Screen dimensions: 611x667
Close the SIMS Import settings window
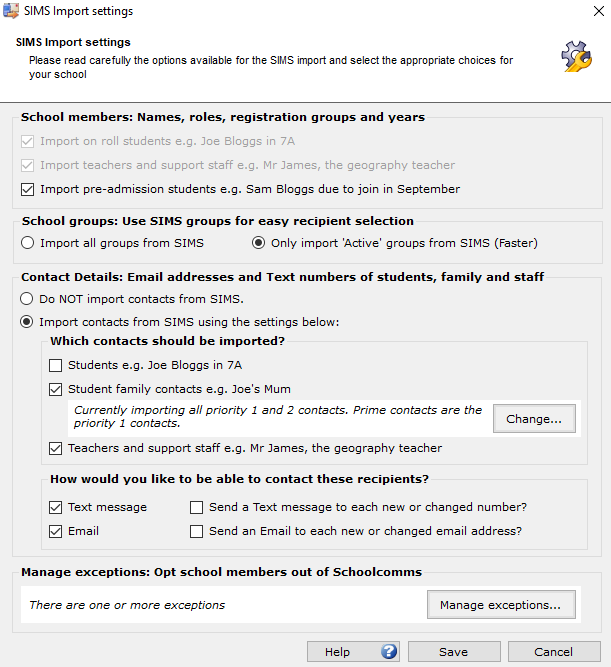(589, 11)
